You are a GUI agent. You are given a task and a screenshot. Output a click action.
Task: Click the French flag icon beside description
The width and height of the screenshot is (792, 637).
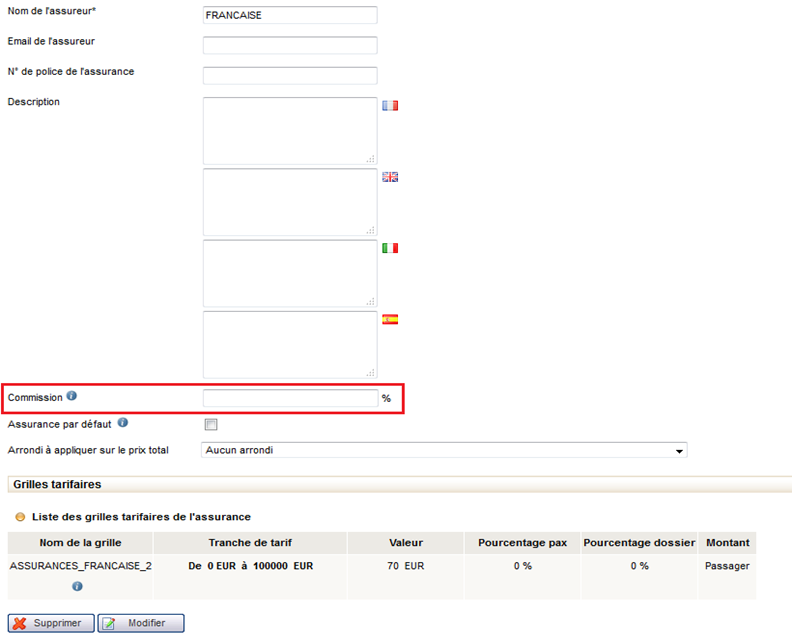click(390, 105)
